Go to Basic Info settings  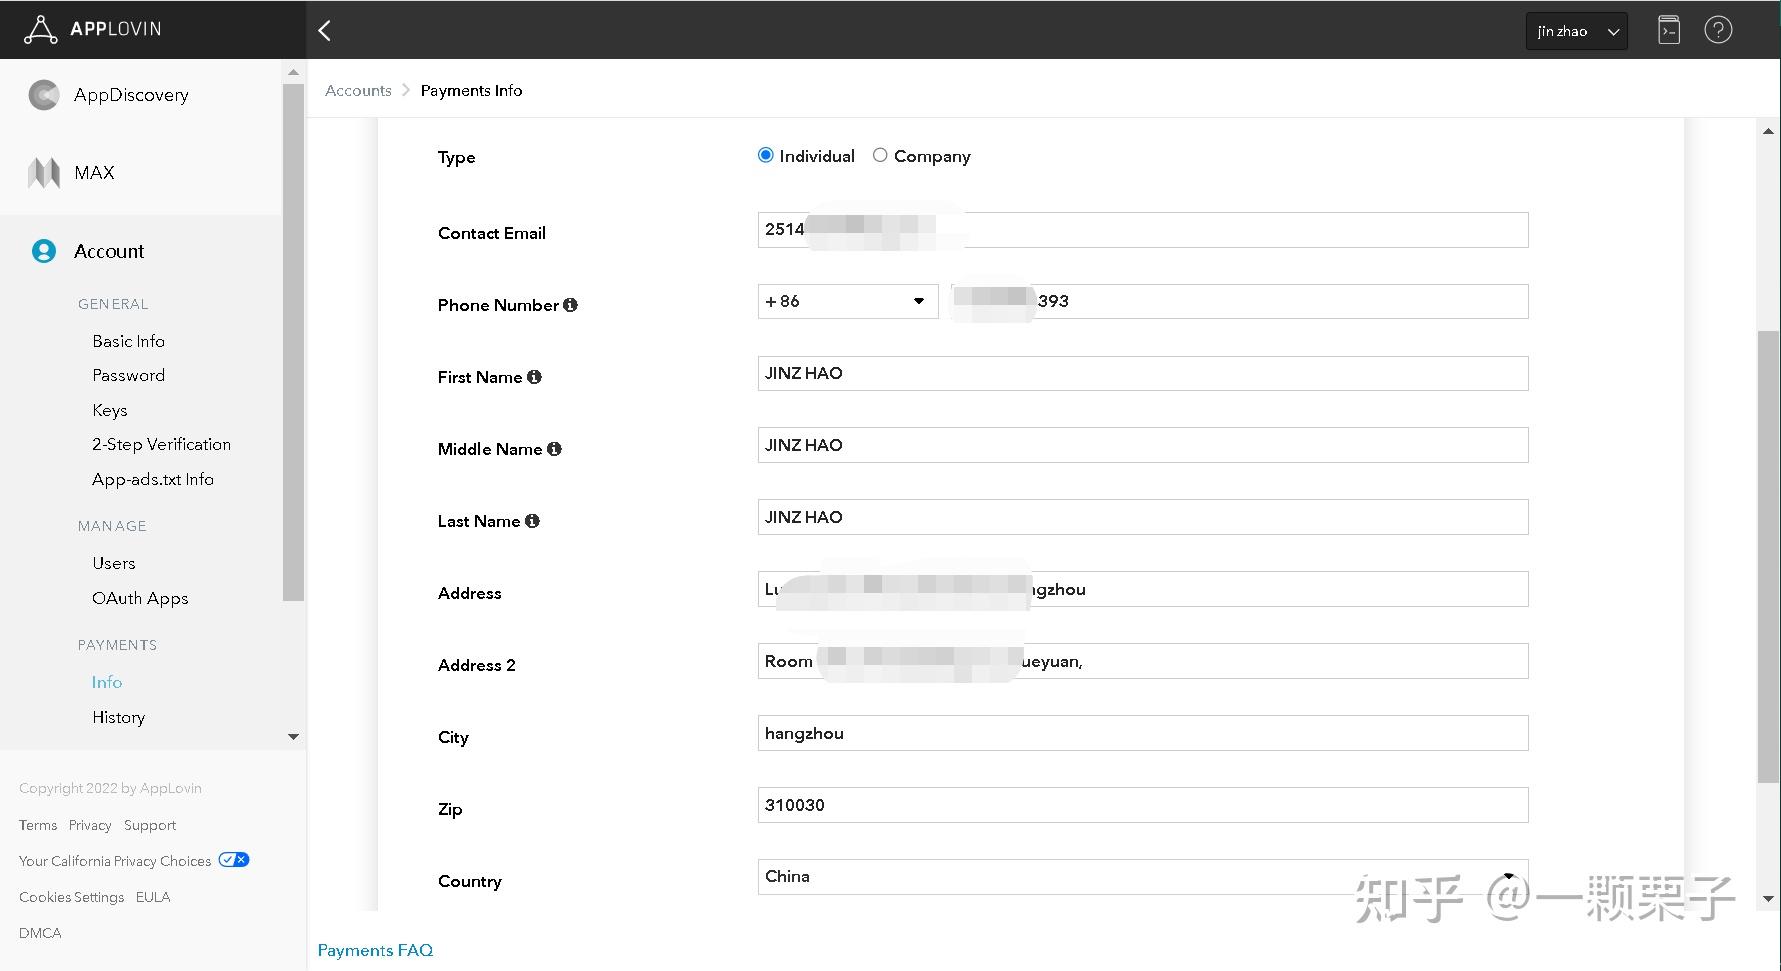128,341
